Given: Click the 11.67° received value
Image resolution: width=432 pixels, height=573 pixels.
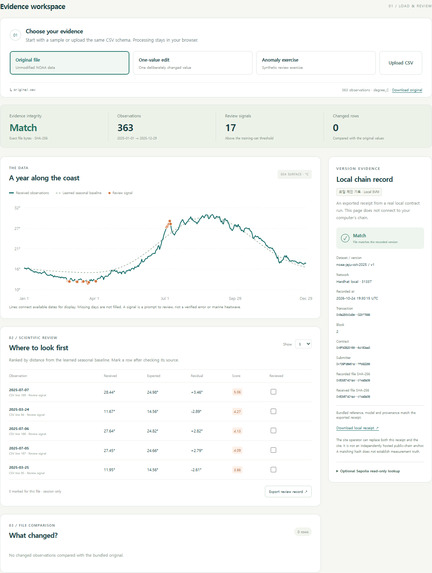Looking at the screenshot, I should [109, 411].
